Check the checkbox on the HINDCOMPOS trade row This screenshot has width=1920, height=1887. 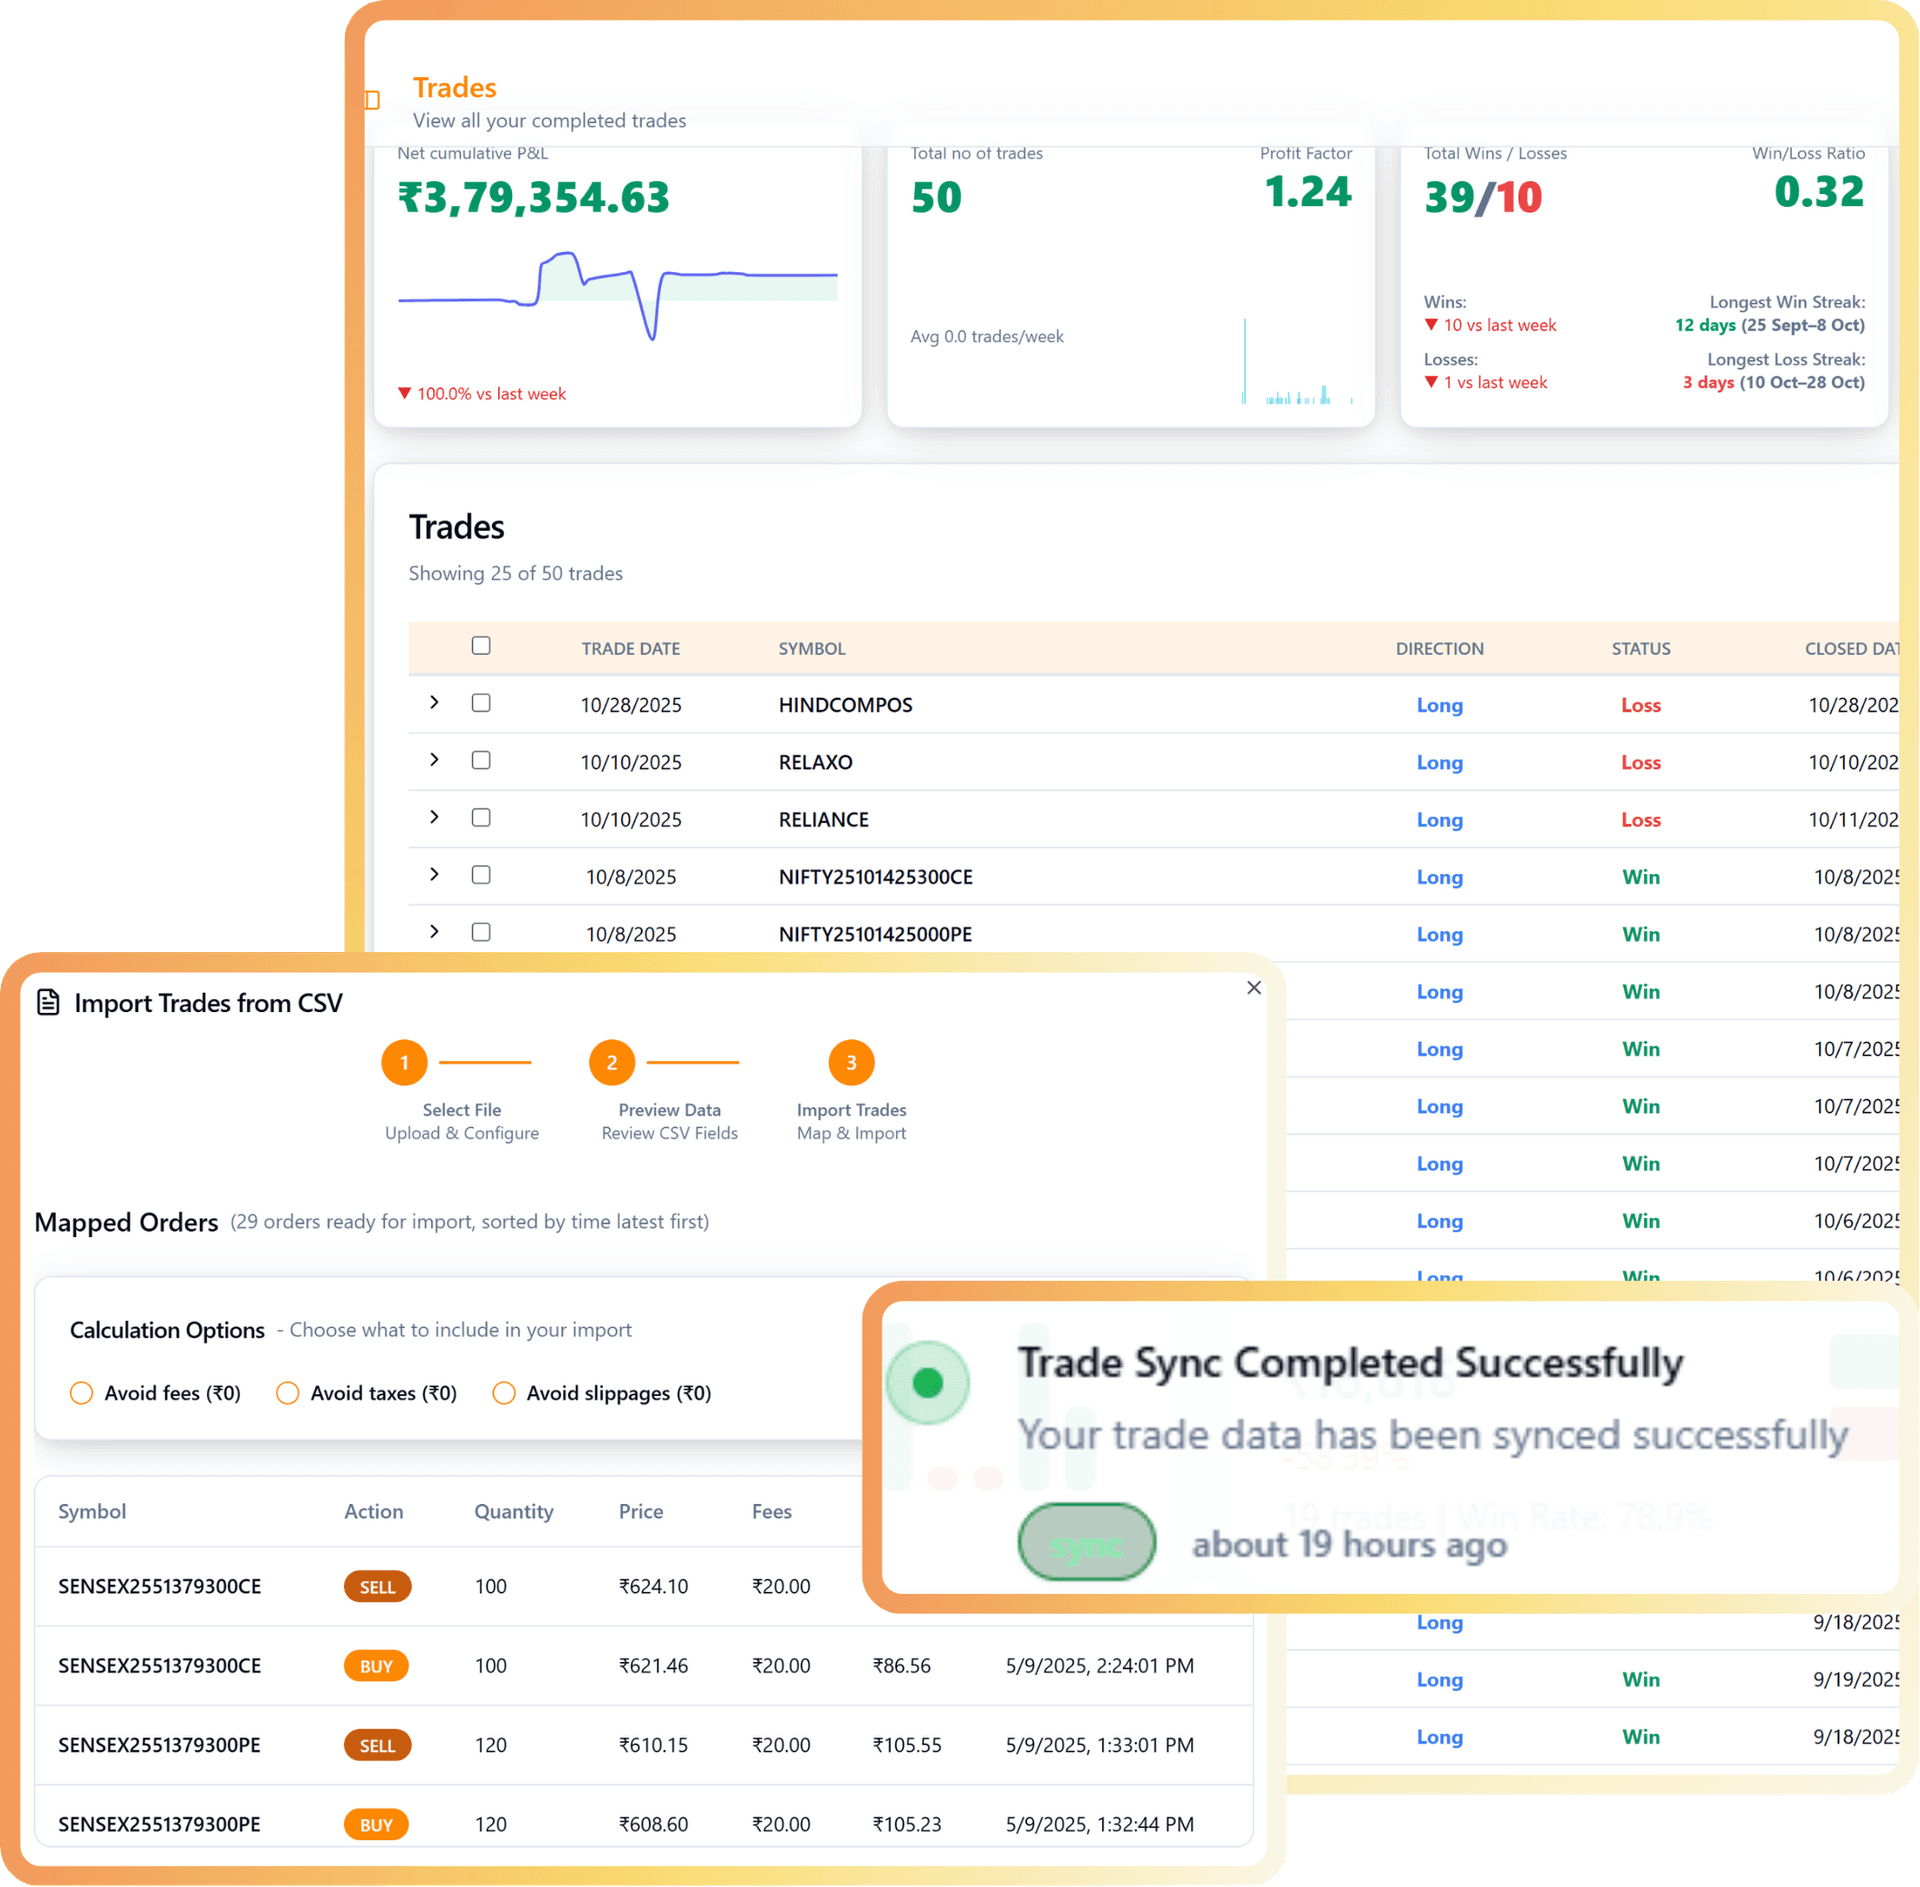tap(481, 703)
